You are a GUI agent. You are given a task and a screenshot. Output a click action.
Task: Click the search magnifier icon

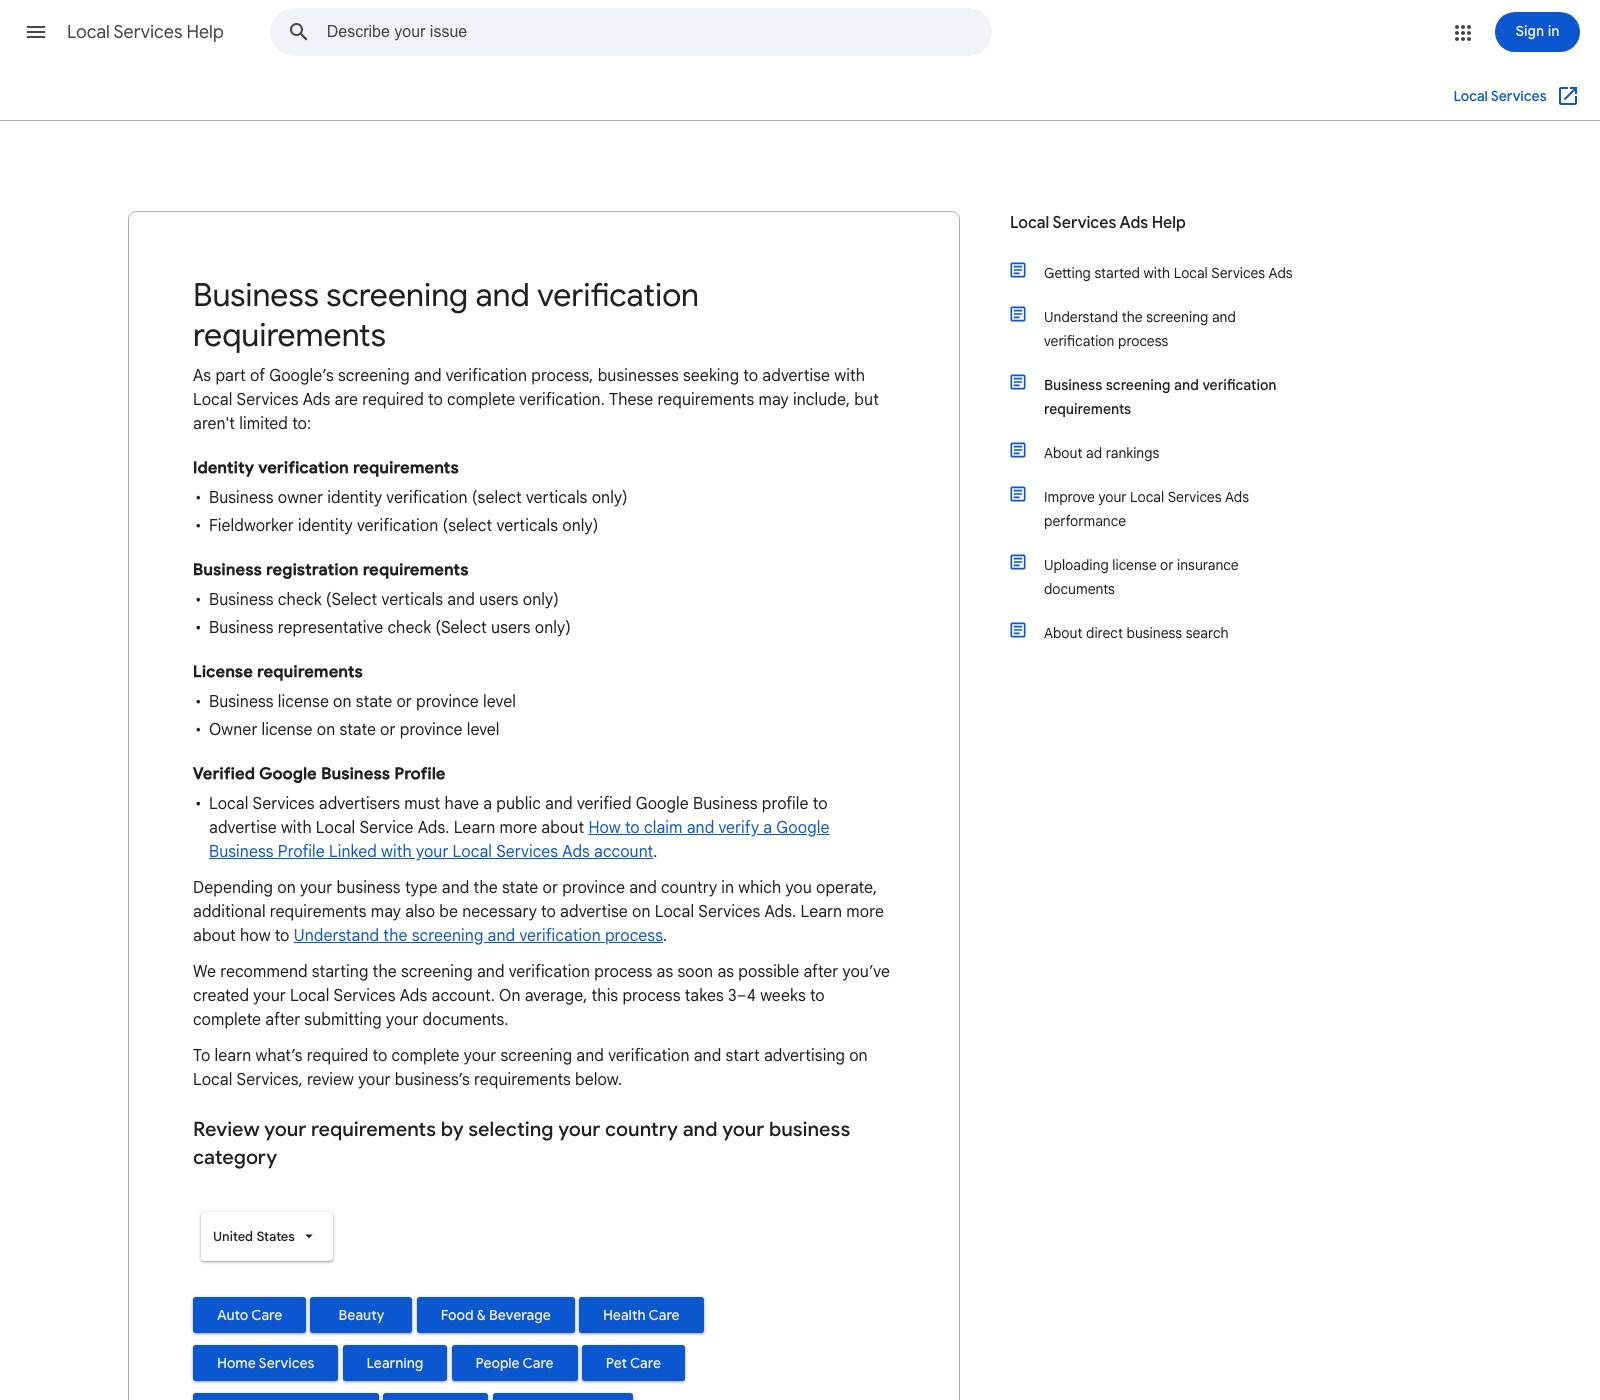(298, 32)
